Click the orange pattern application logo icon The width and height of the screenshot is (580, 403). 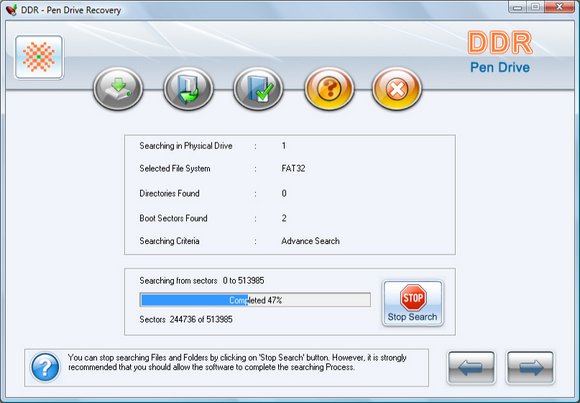(39, 57)
